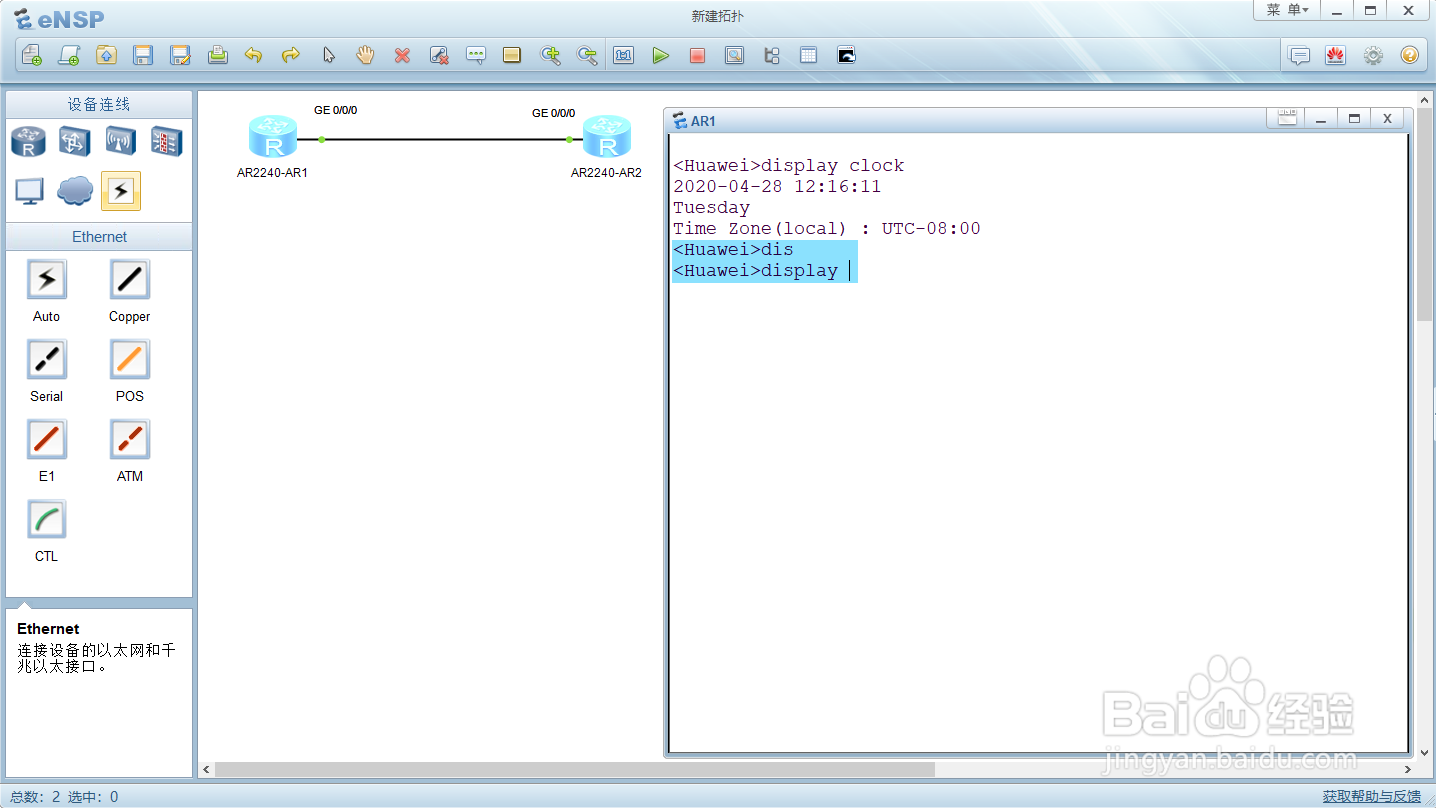The image size is (1436, 808).
Task: Open the 菜单 dropdown menu
Action: 1287,10
